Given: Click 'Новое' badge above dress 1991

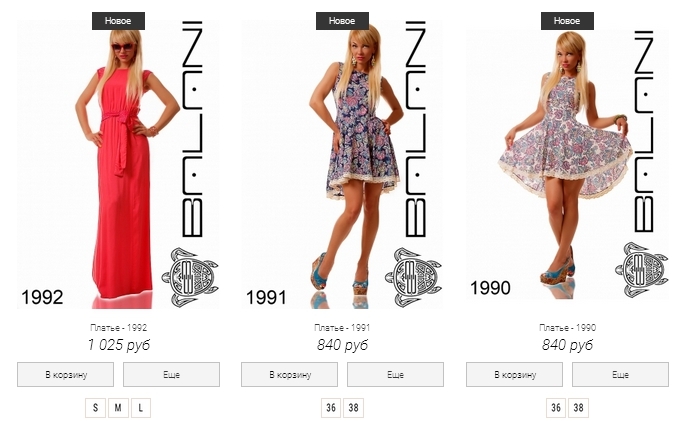Looking at the screenshot, I should 342,21.
